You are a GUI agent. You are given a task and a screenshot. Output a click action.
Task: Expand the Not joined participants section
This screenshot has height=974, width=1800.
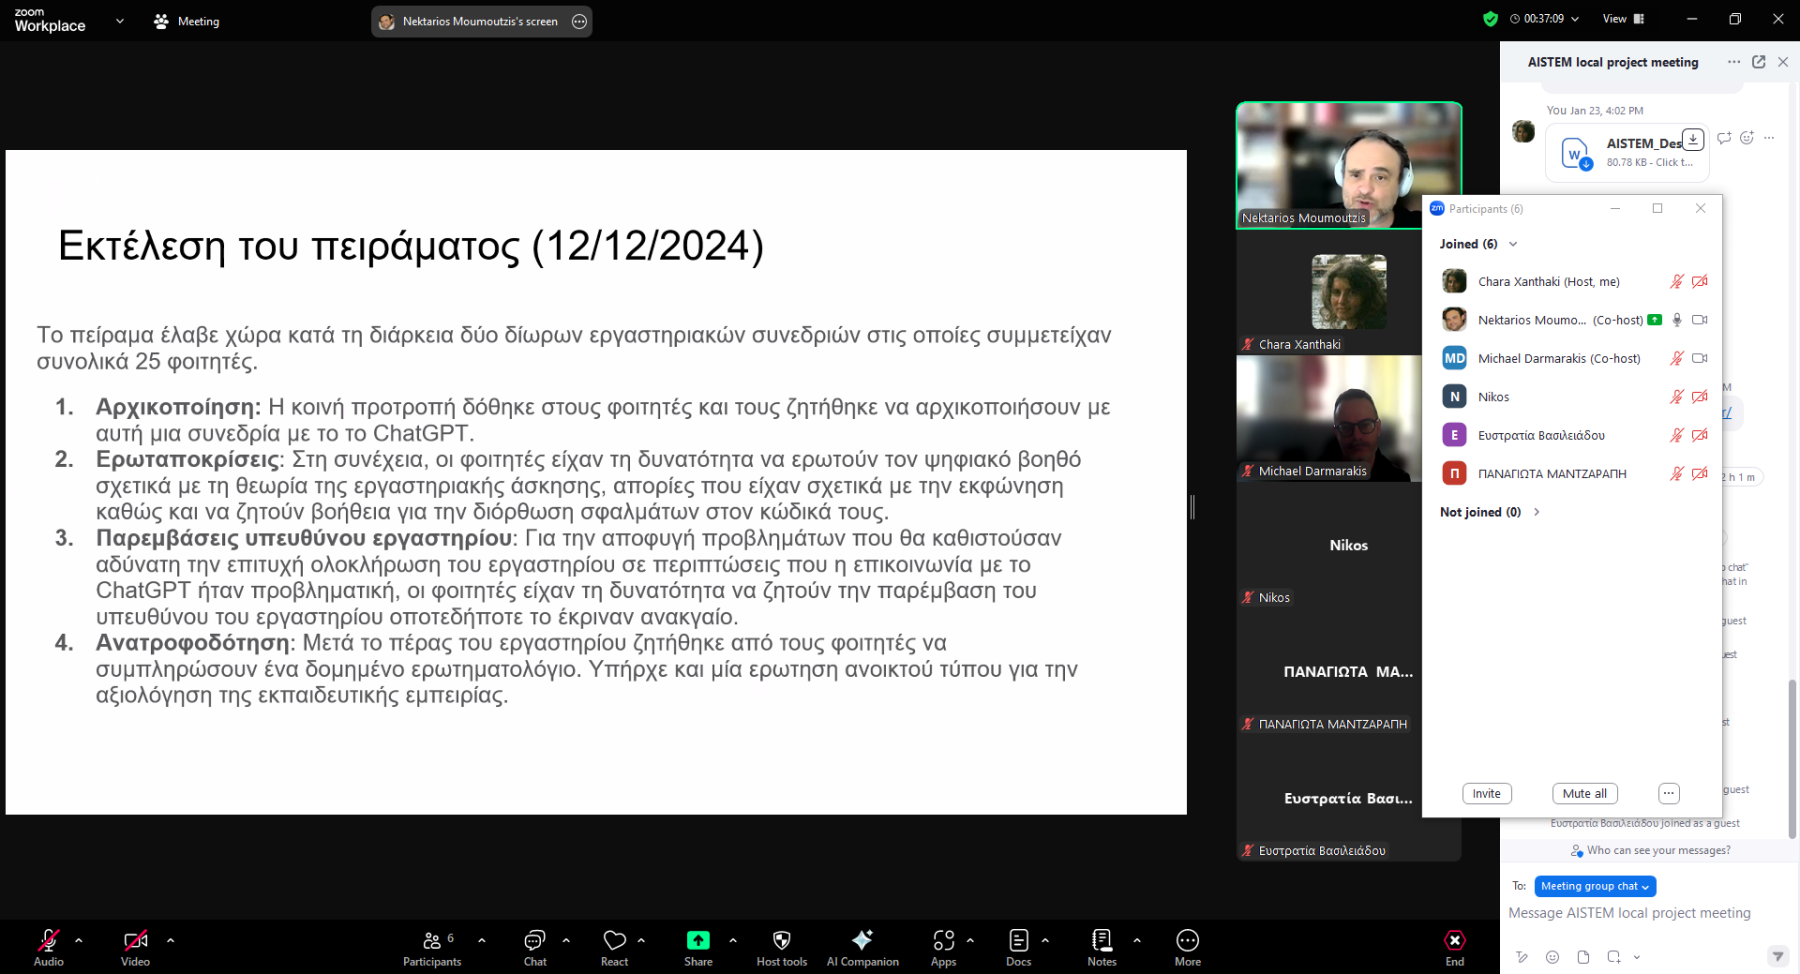(1537, 512)
